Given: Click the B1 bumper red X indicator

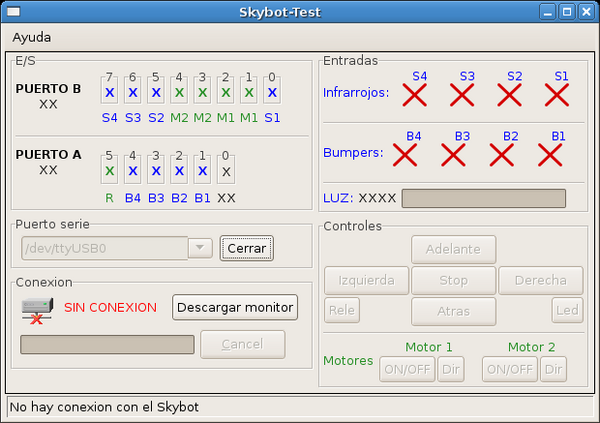Looking at the screenshot, I should pyautogui.click(x=550, y=155).
